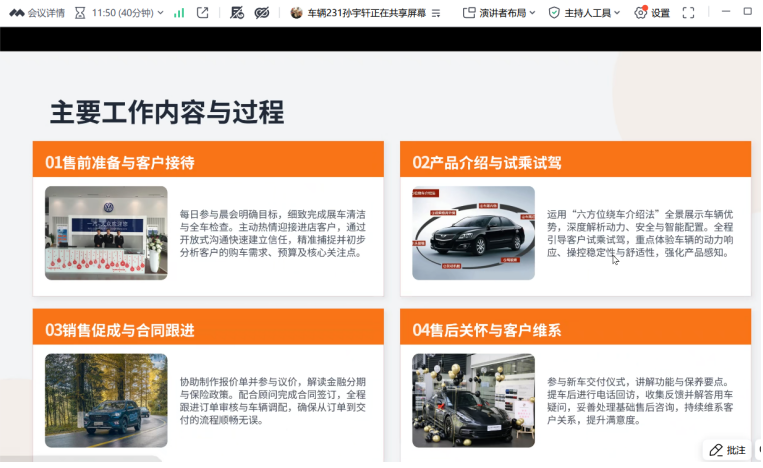The image size is (763, 468).
Task: Open the list icon beside the sharing label
Action: pyautogui.click(x=436, y=13)
